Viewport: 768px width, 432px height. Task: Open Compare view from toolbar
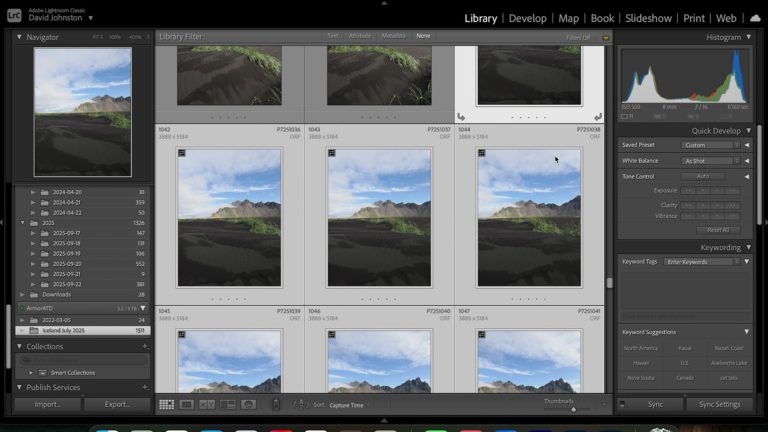(207, 404)
